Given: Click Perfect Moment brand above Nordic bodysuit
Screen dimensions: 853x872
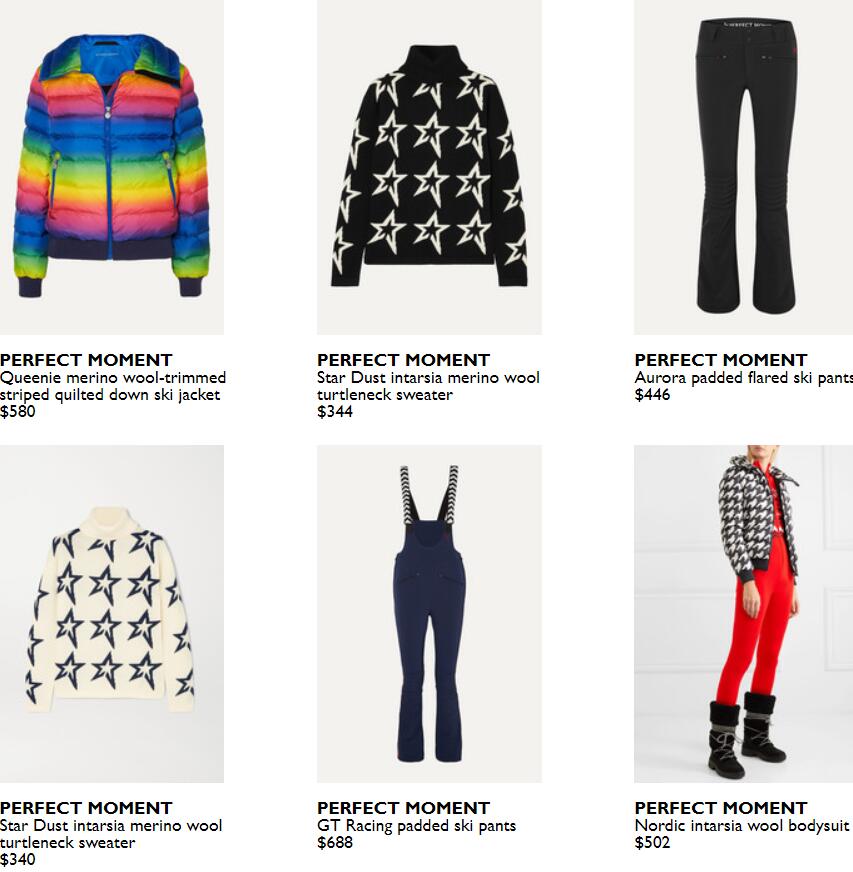Looking at the screenshot, I should coord(721,807).
